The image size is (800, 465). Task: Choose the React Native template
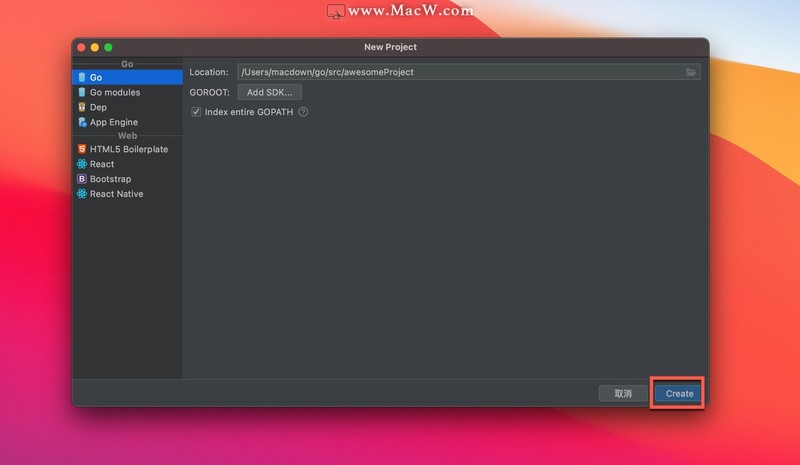point(127,194)
